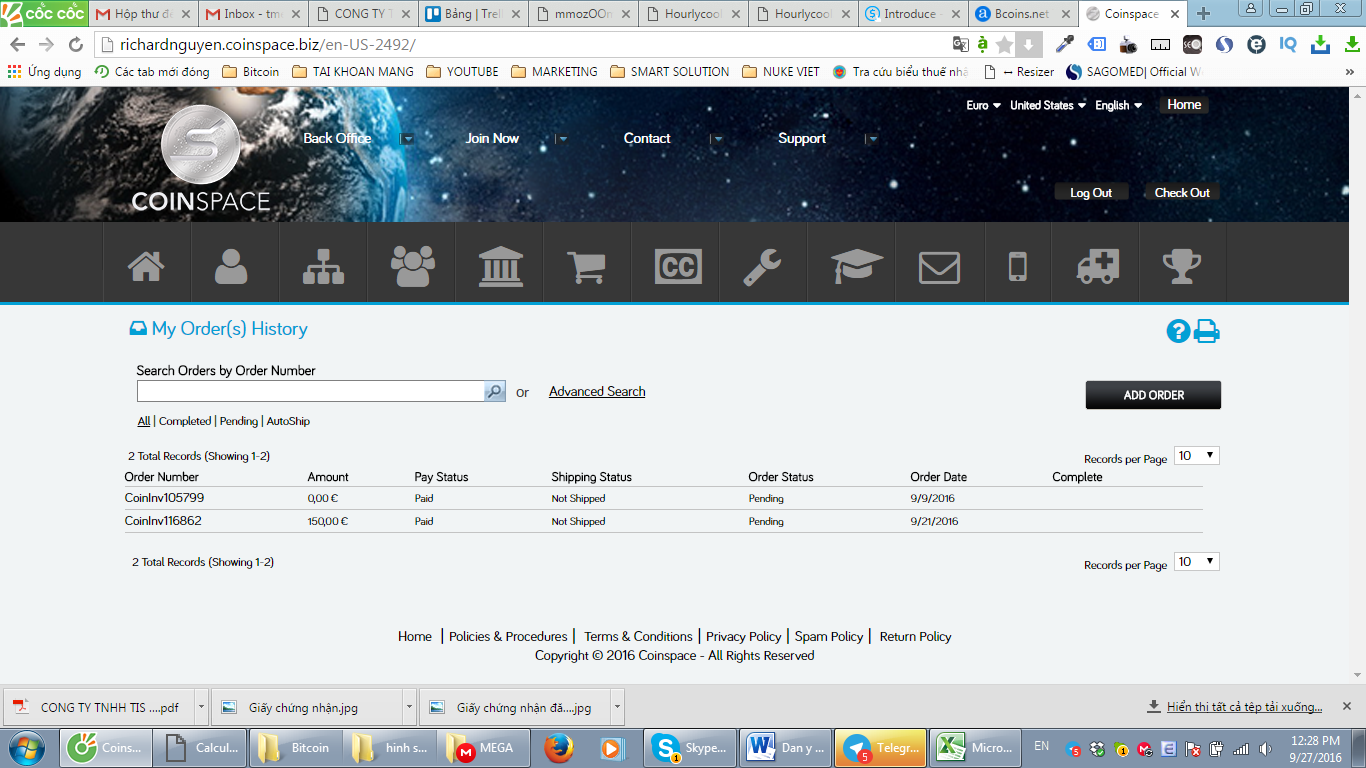The image size is (1366, 768).
Task: Click the order number search field
Action: tap(311, 392)
